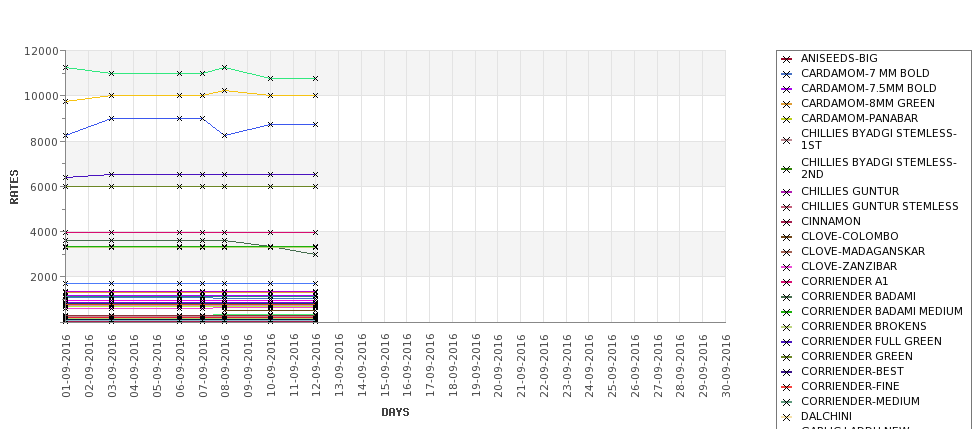The image size is (975, 429).
Task: Select the DALCHINI legend entry
Action: click(x=826, y=416)
